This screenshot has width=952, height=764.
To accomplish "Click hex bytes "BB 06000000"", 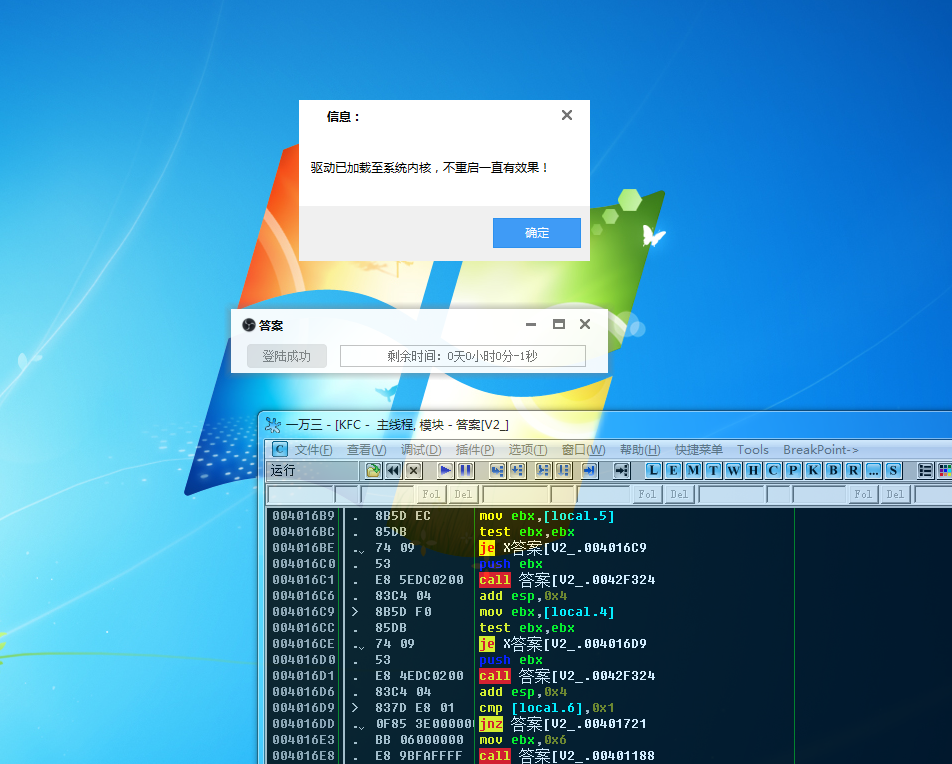I will click(419, 740).
